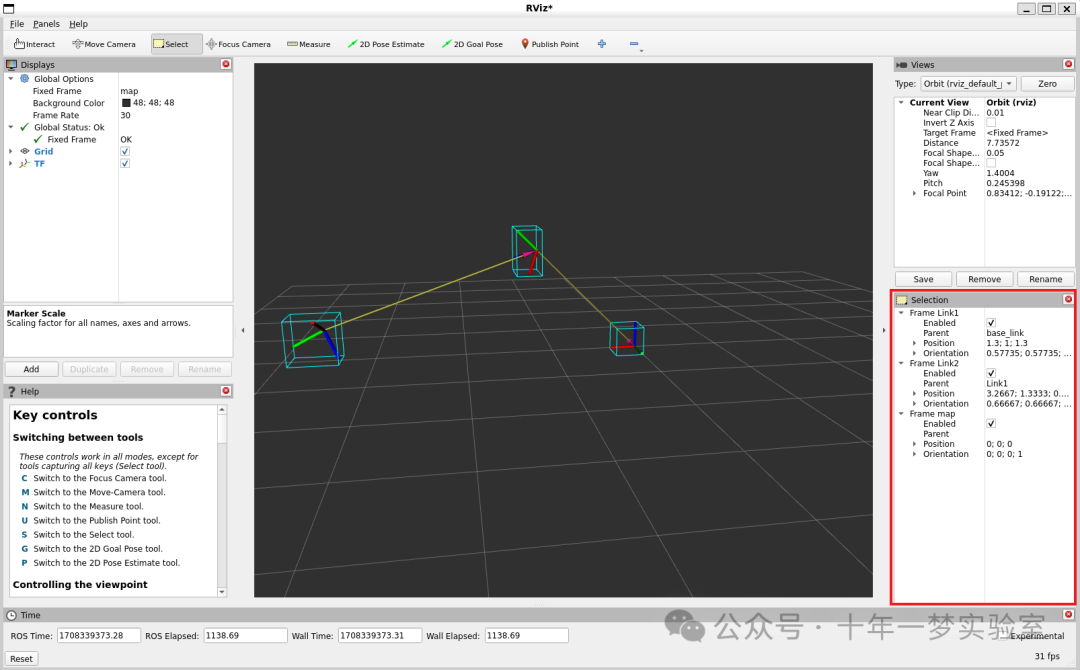Viewport: 1080px width, 670px height.
Task: Close the Help panel
Action: (226, 390)
